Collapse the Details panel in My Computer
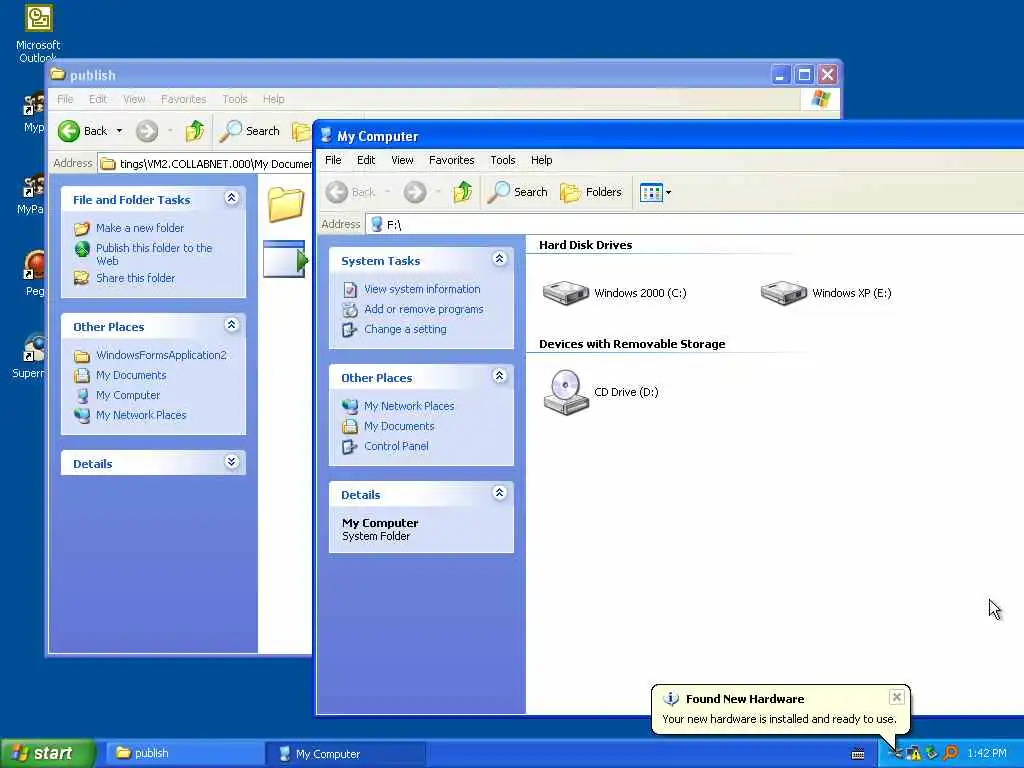The width and height of the screenshot is (1024, 768). (500, 492)
